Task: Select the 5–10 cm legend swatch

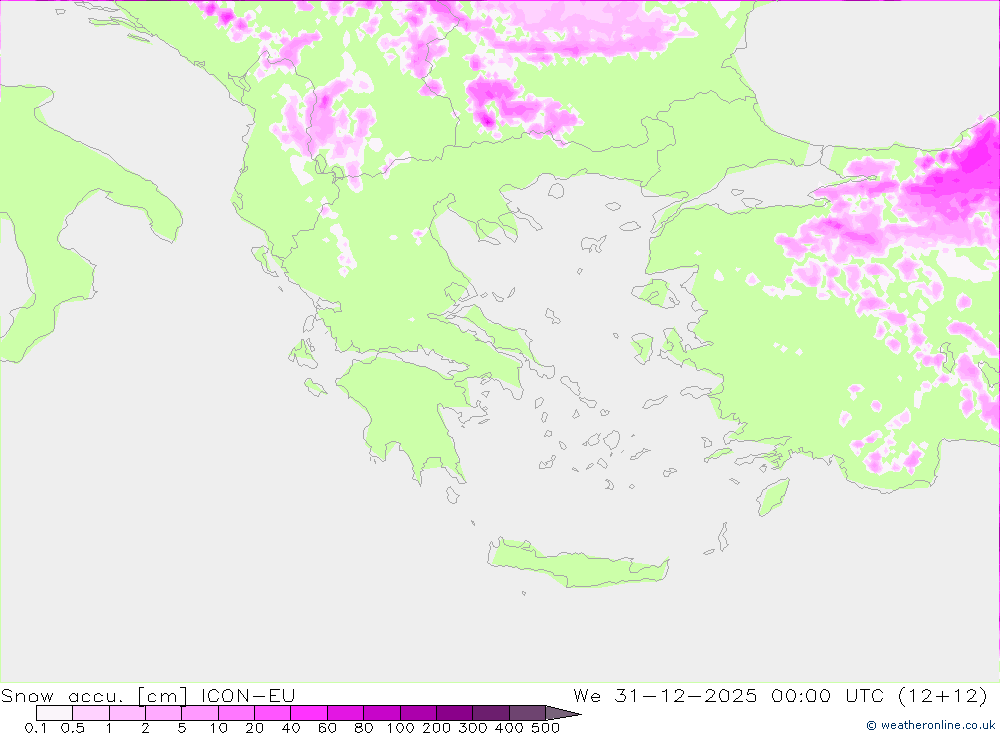Action: pos(200,713)
